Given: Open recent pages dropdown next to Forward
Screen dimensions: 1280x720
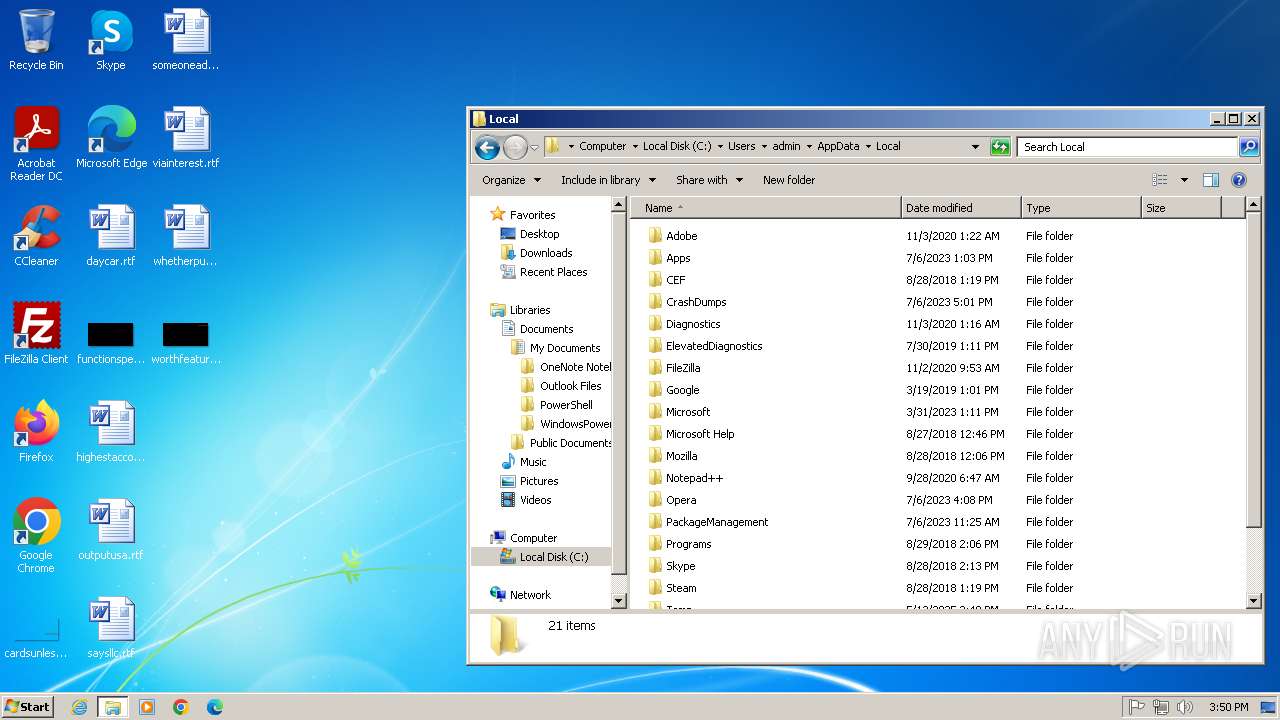Looking at the screenshot, I should click(x=534, y=148).
